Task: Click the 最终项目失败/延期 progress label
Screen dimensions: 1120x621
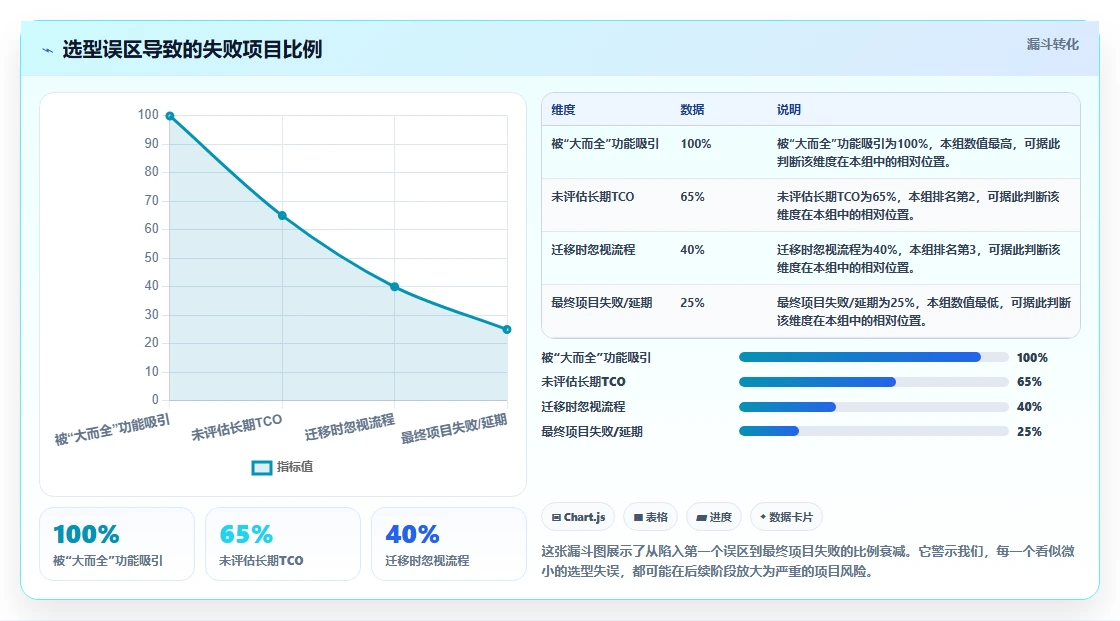Action: [x=591, y=432]
